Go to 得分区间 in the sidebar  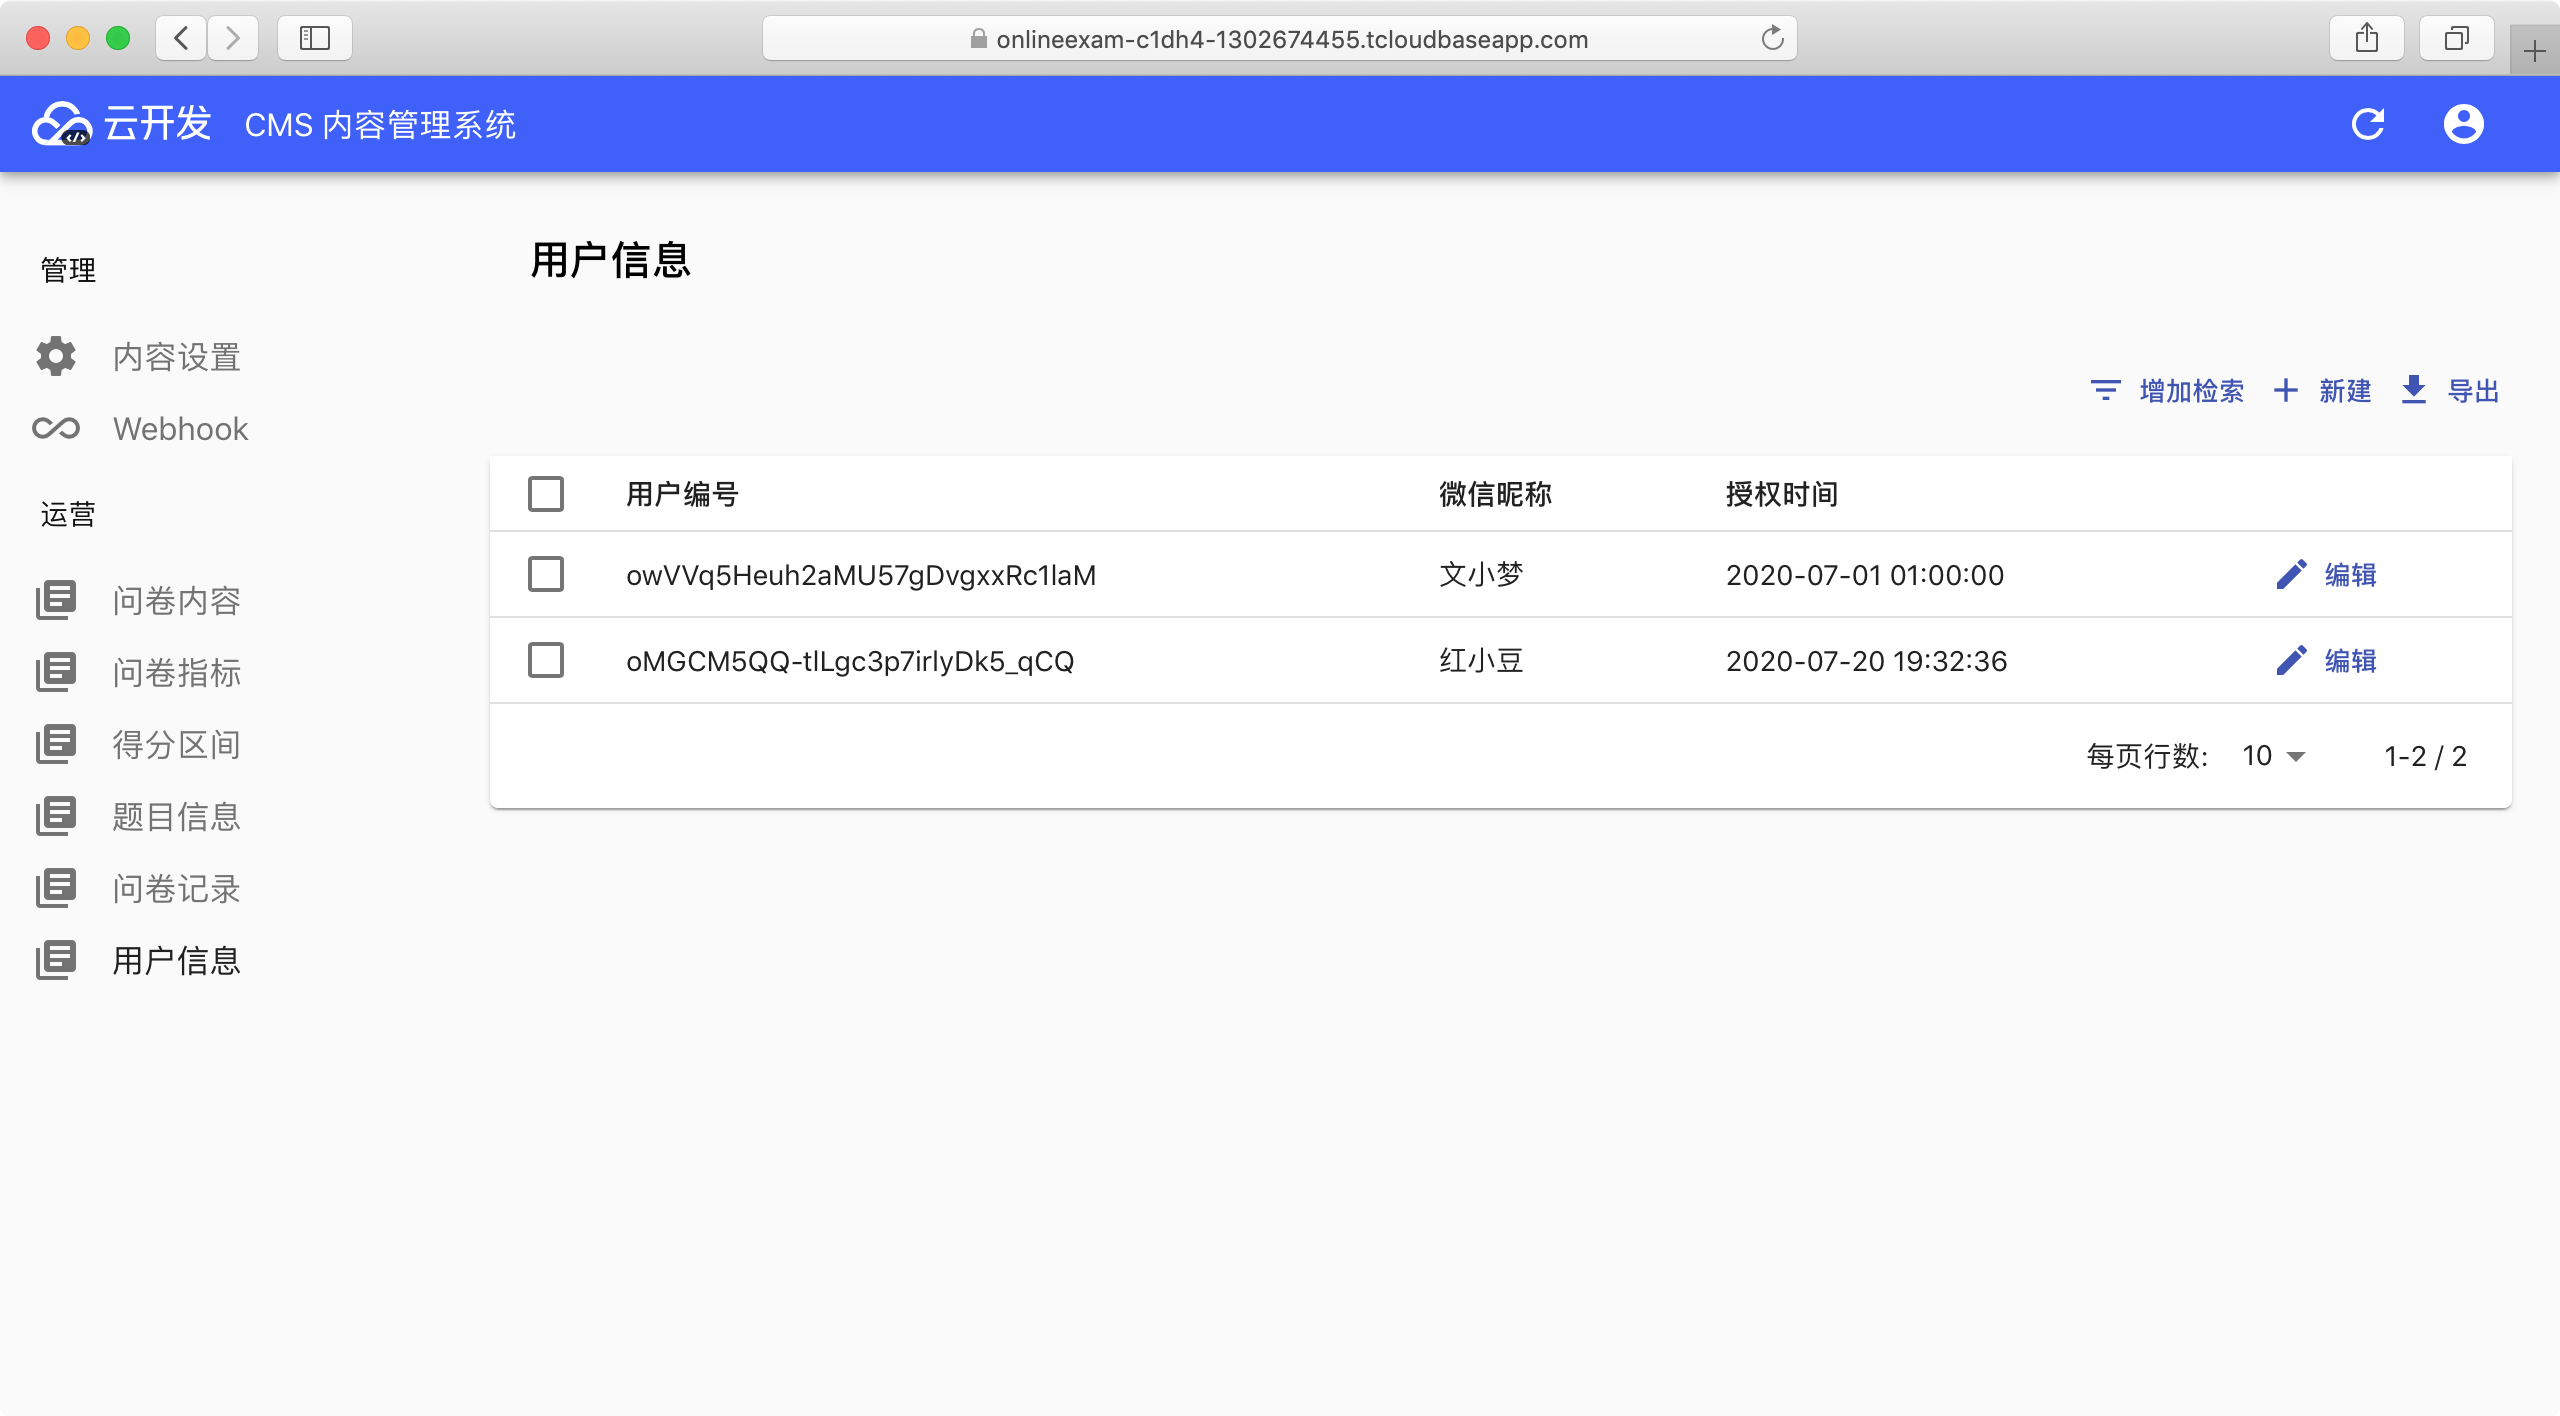(x=176, y=745)
